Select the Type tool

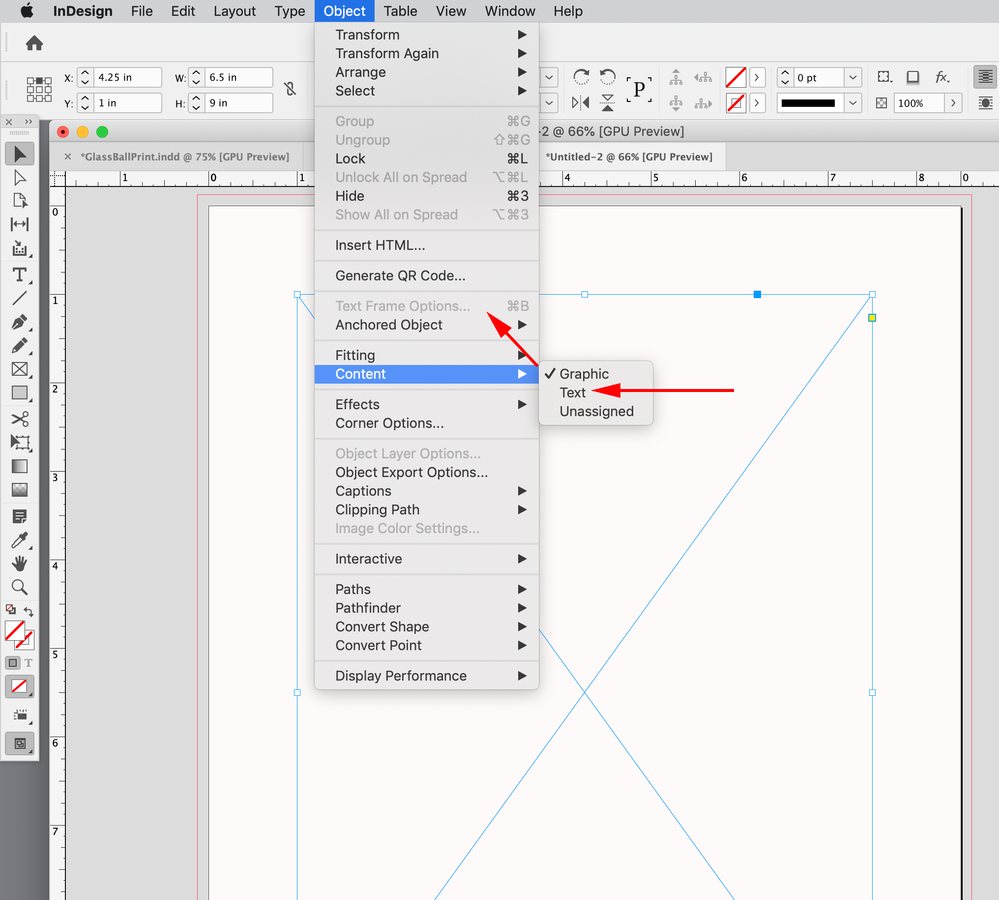pos(20,275)
